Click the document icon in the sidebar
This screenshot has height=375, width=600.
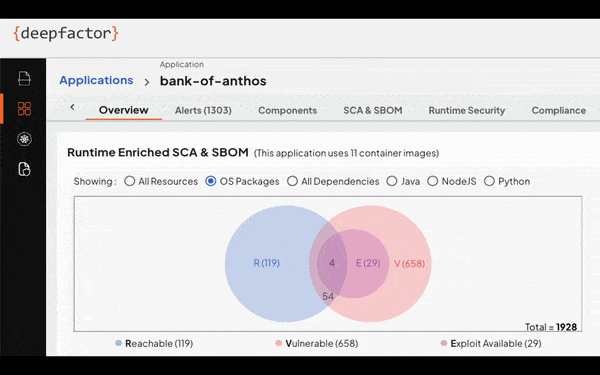click(x=24, y=78)
